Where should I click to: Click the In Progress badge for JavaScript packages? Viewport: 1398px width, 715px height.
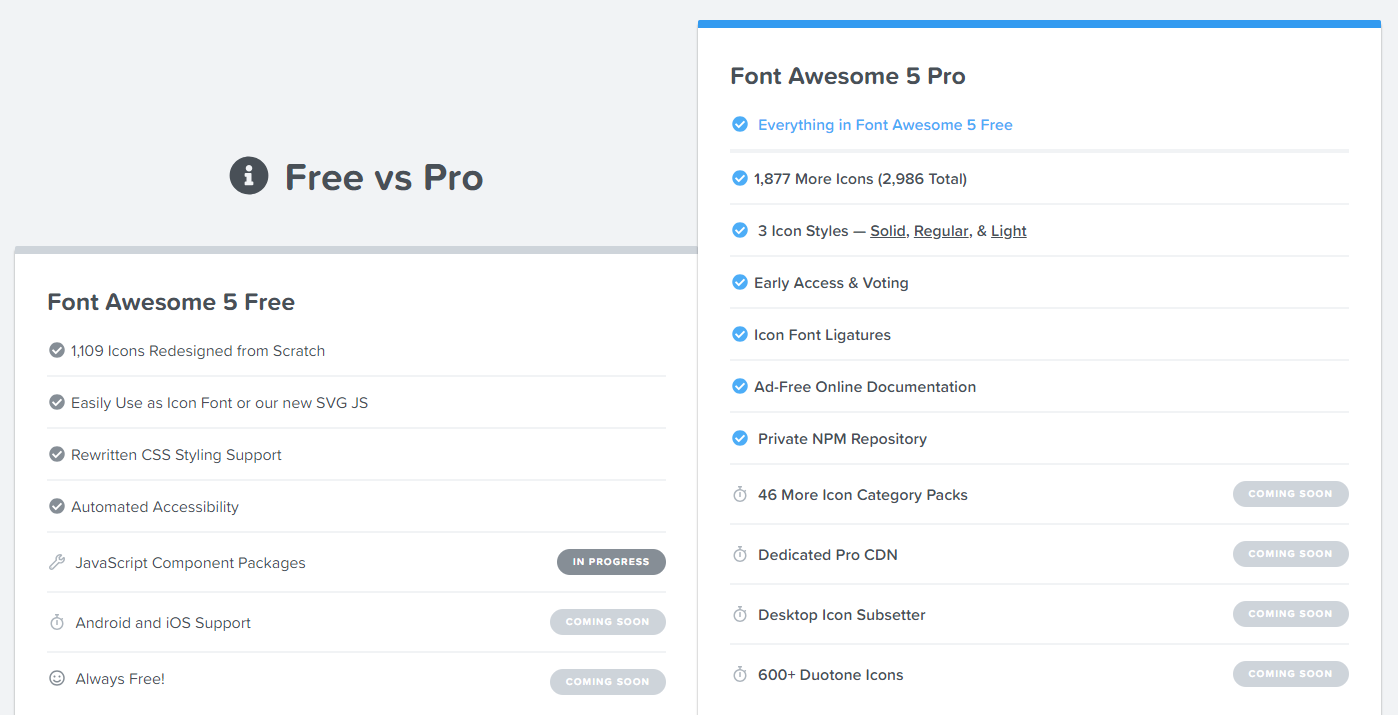click(x=611, y=562)
